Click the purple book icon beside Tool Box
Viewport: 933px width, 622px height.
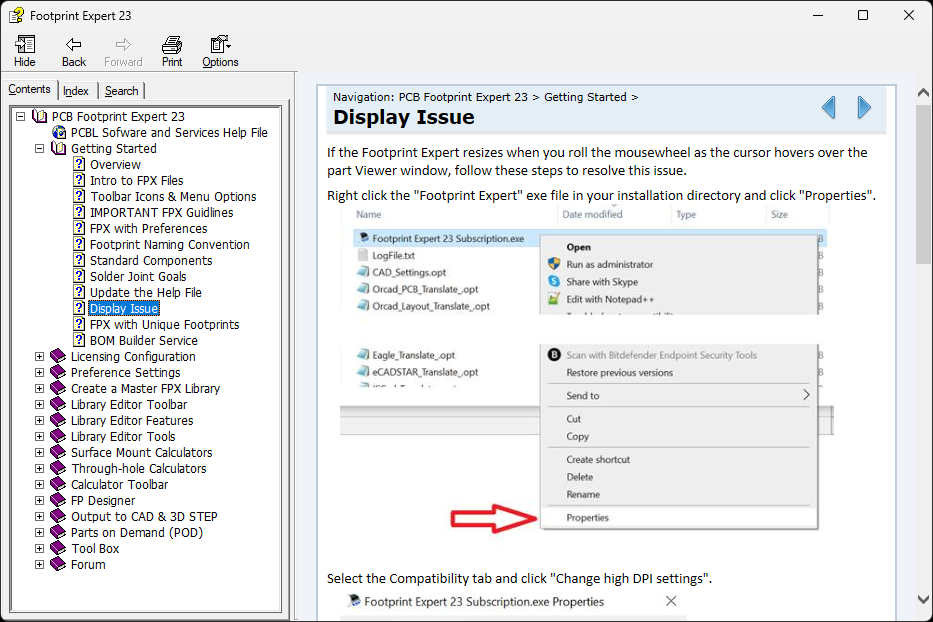58,548
